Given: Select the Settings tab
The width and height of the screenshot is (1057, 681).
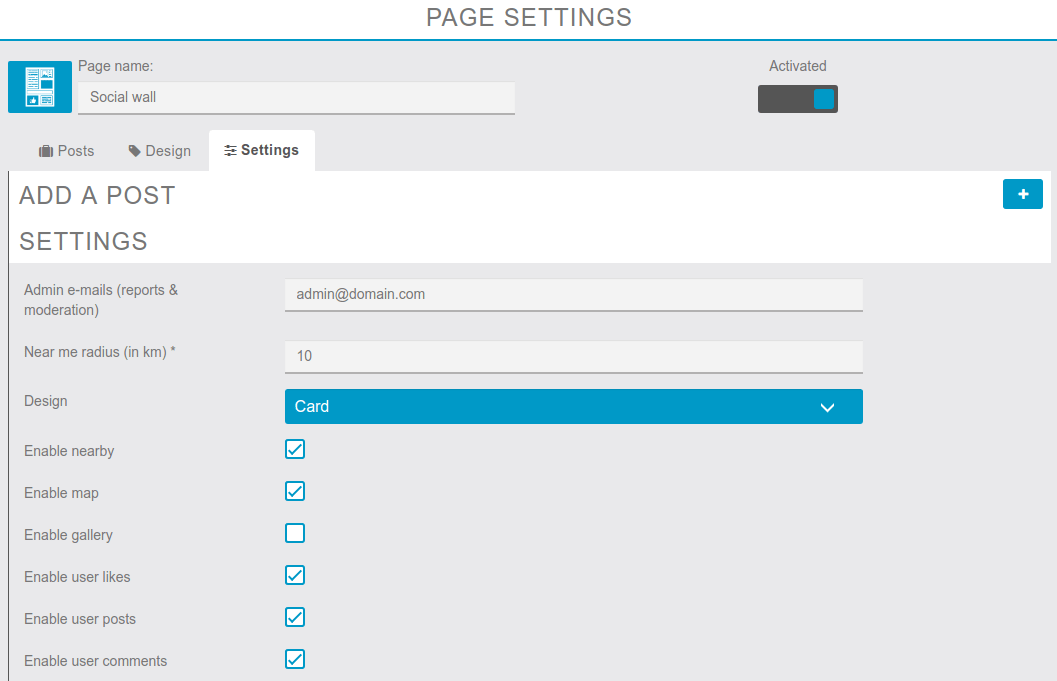Looking at the screenshot, I should [x=262, y=150].
